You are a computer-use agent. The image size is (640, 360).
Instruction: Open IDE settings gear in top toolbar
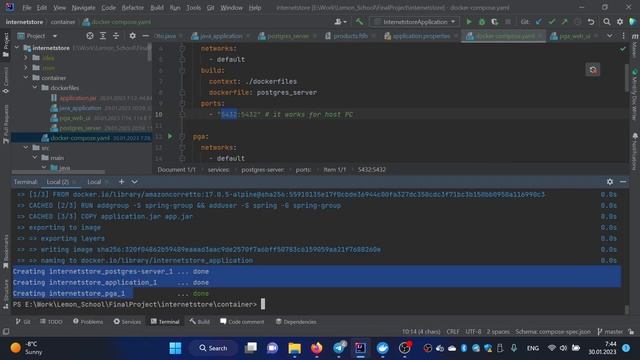point(620,22)
